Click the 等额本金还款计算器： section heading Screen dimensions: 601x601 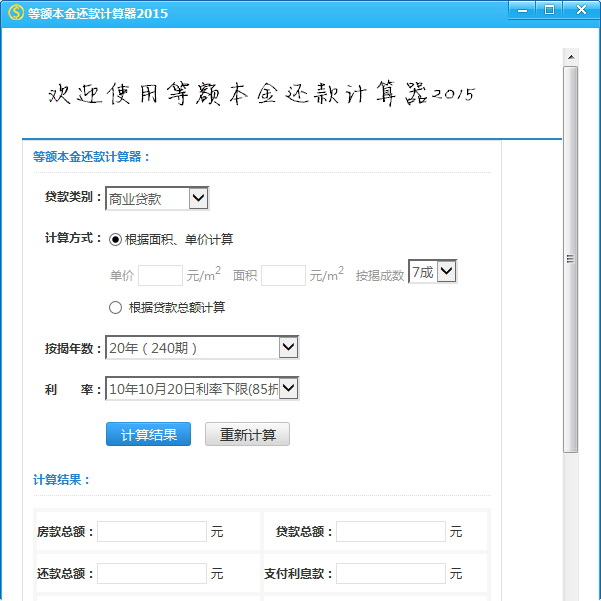tap(91, 156)
